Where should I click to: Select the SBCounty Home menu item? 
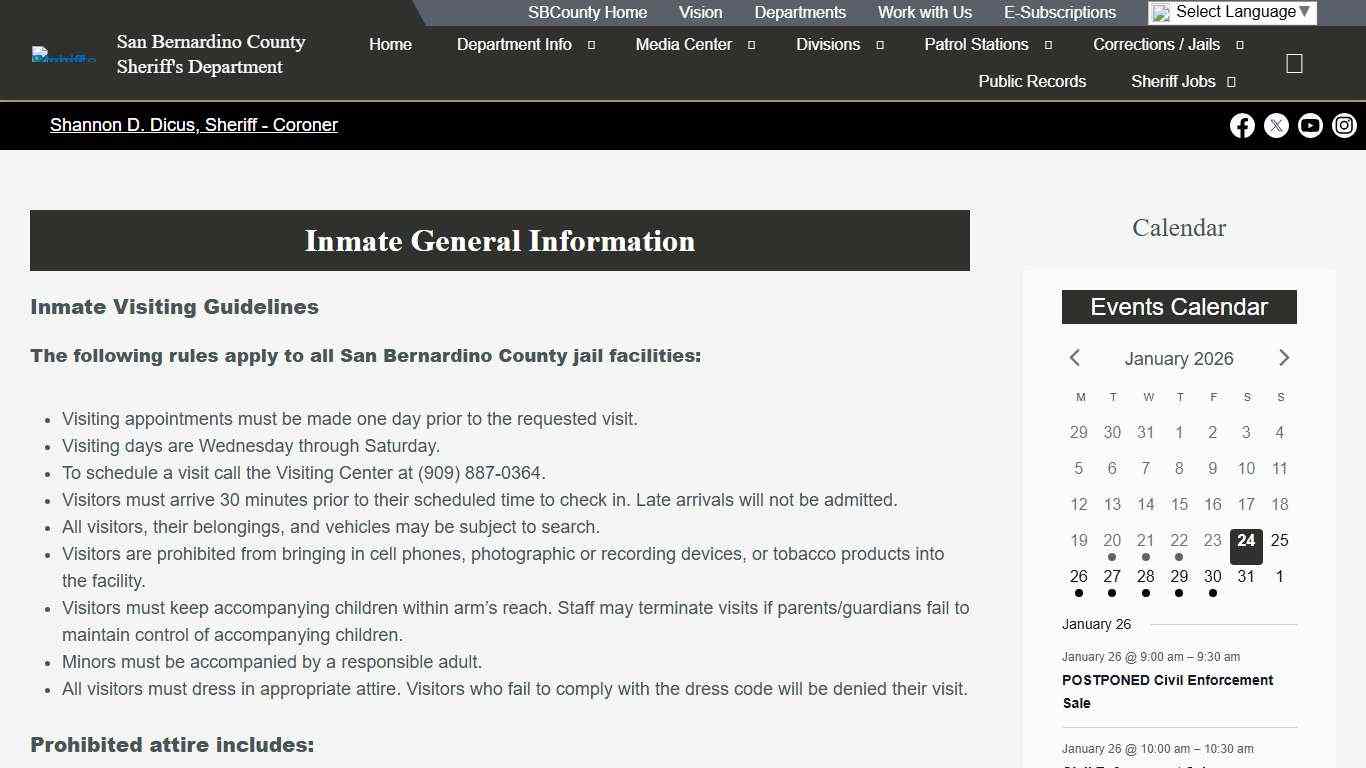[x=587, y=12]
